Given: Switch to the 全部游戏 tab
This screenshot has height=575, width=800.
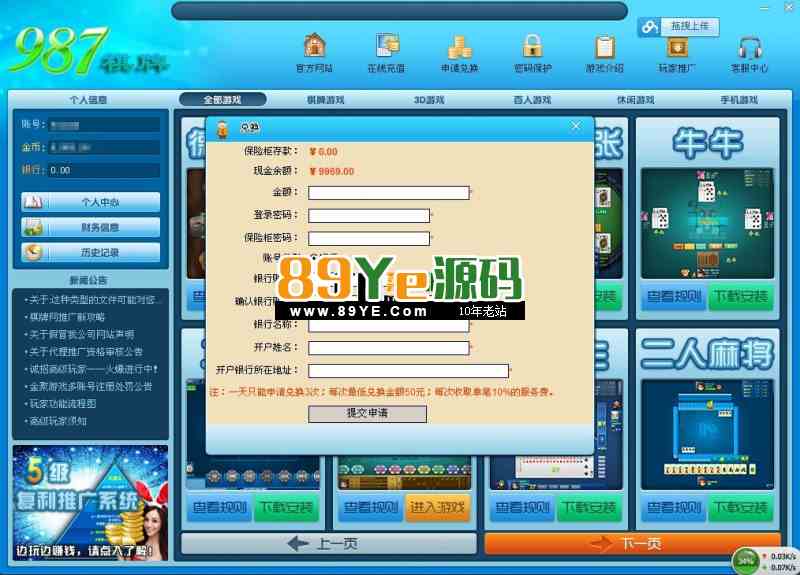Looking at the screenshot, I should tap(222, 99).
